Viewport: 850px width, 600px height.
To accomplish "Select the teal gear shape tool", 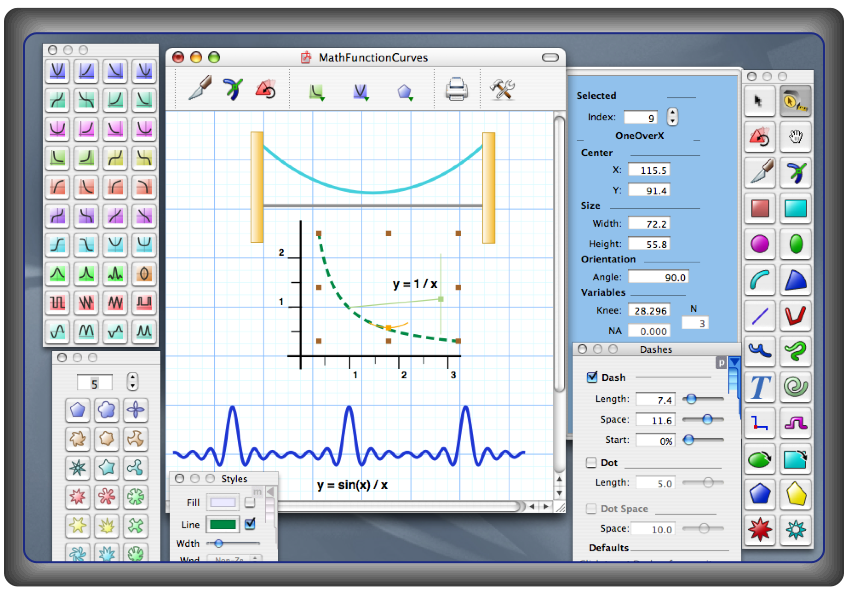I will 795,530.
